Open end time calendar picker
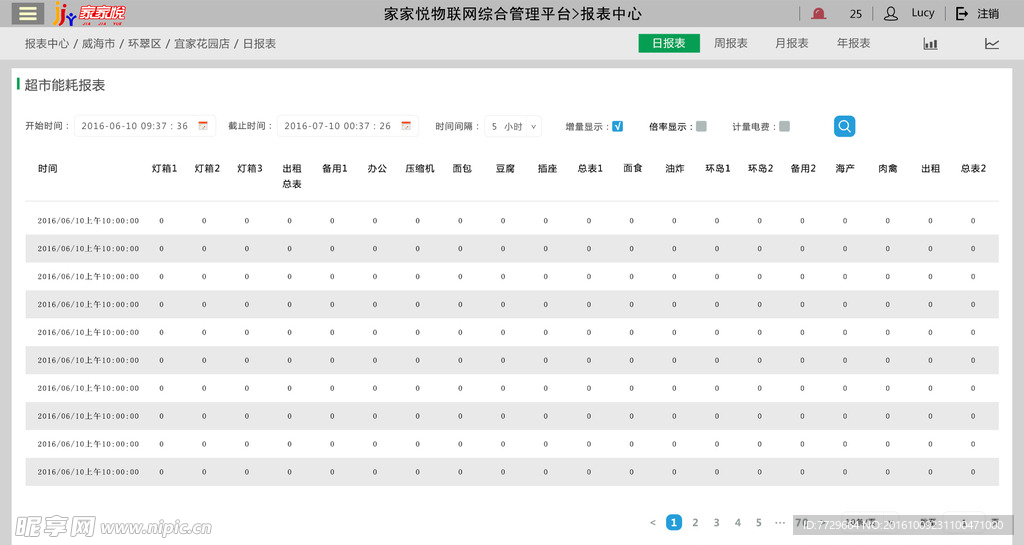This screenshot has height=545, width=1024. [406, 126]
